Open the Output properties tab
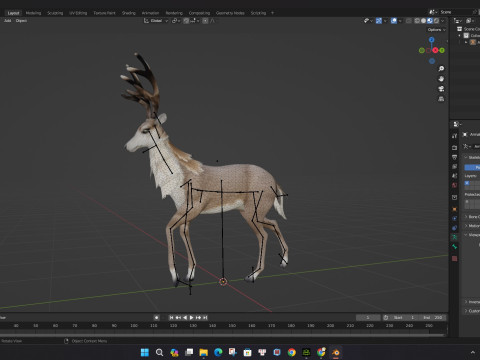Image resolution: width=480 pixels, height=360 pixels. tap(454, 157)
